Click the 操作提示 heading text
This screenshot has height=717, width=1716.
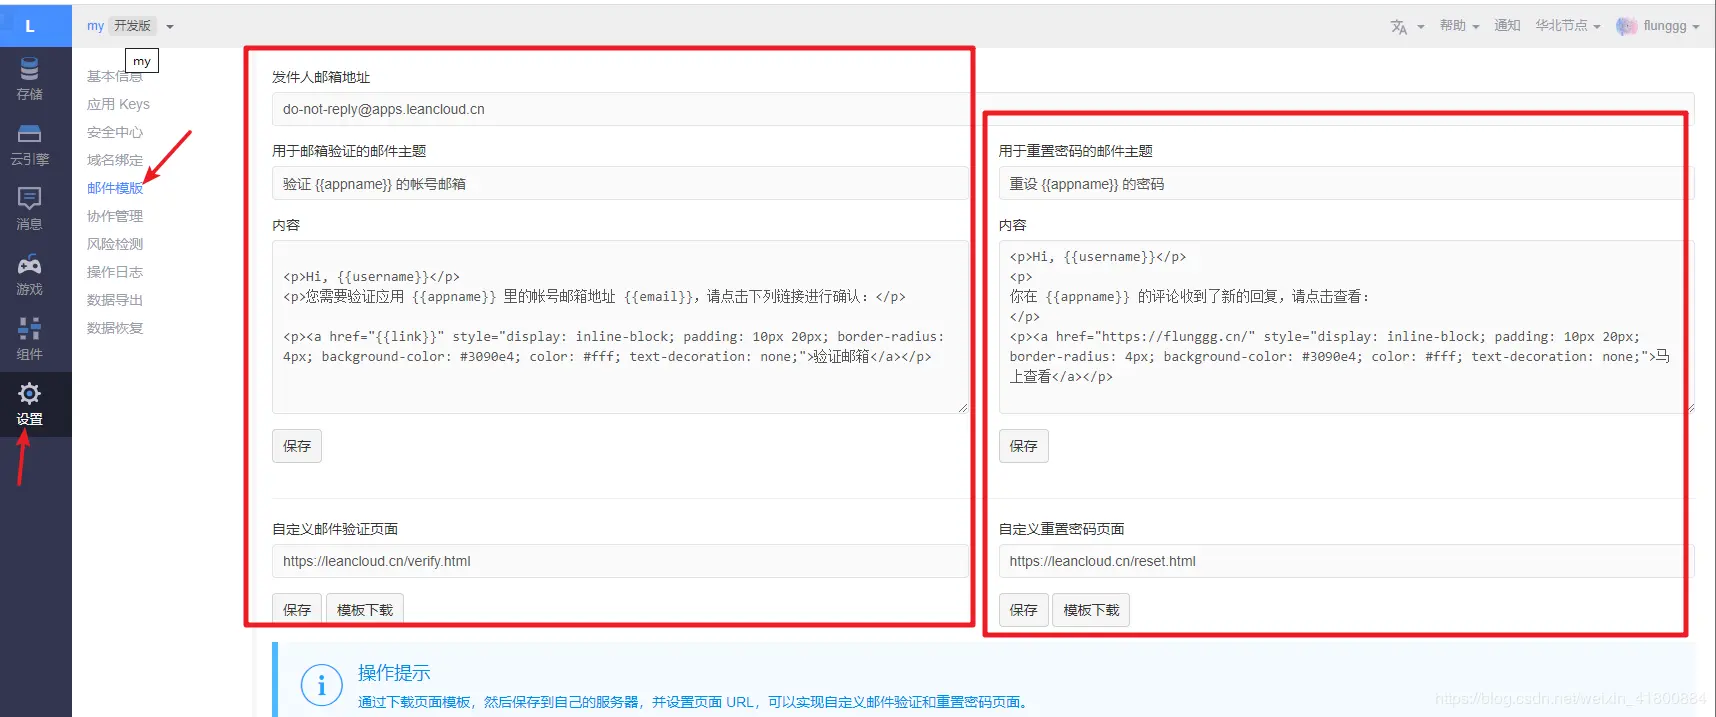394,673
